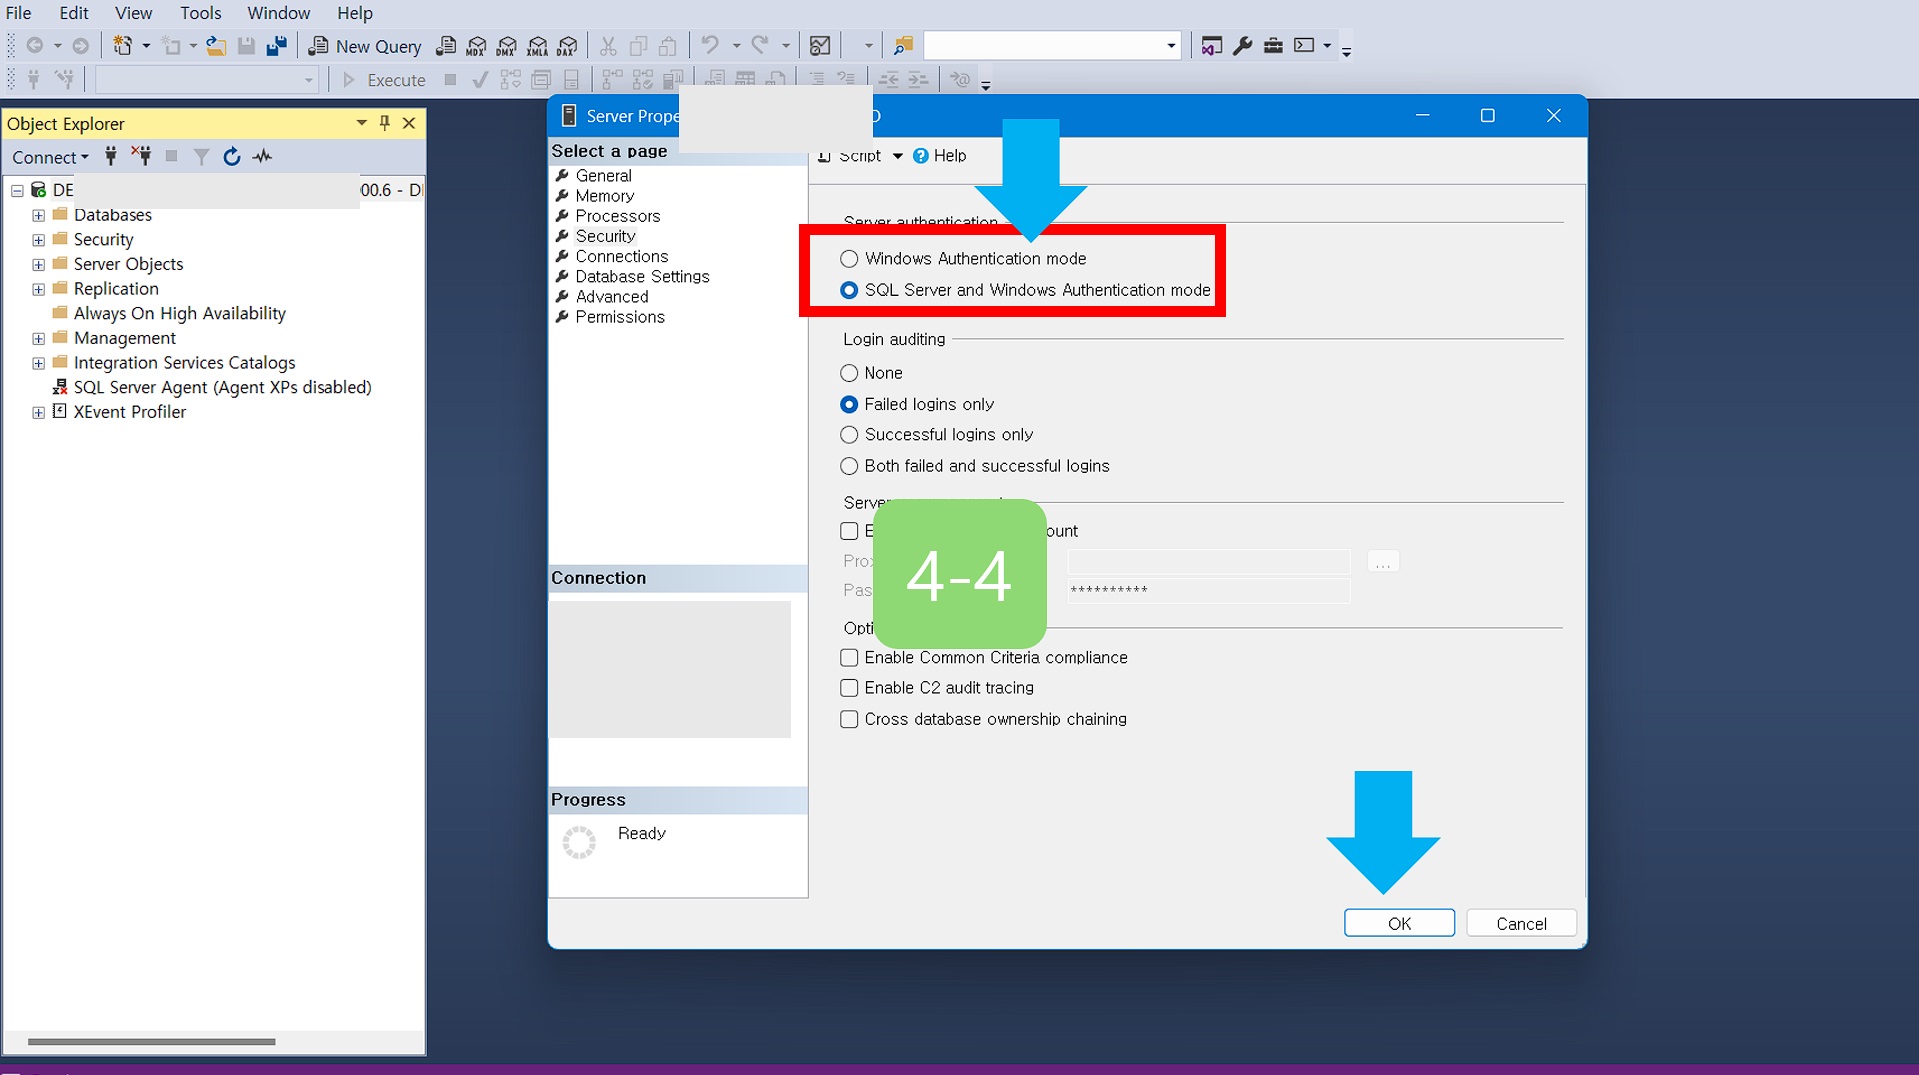
Task: Open the Toolbox briefcase icon
Action: pyautogui.click(x=1273, y=46)
